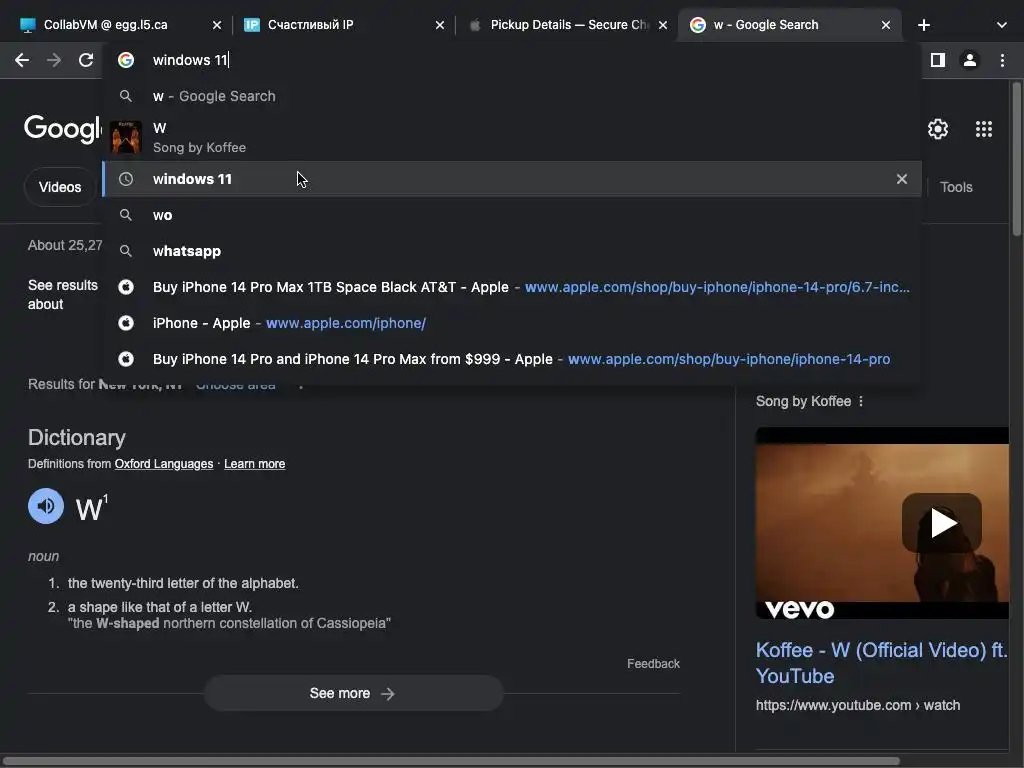Image resolution: width=1024 pixels, height=768 pixels.
Task: Close the Счастливый IP tab
Action: 440,25
